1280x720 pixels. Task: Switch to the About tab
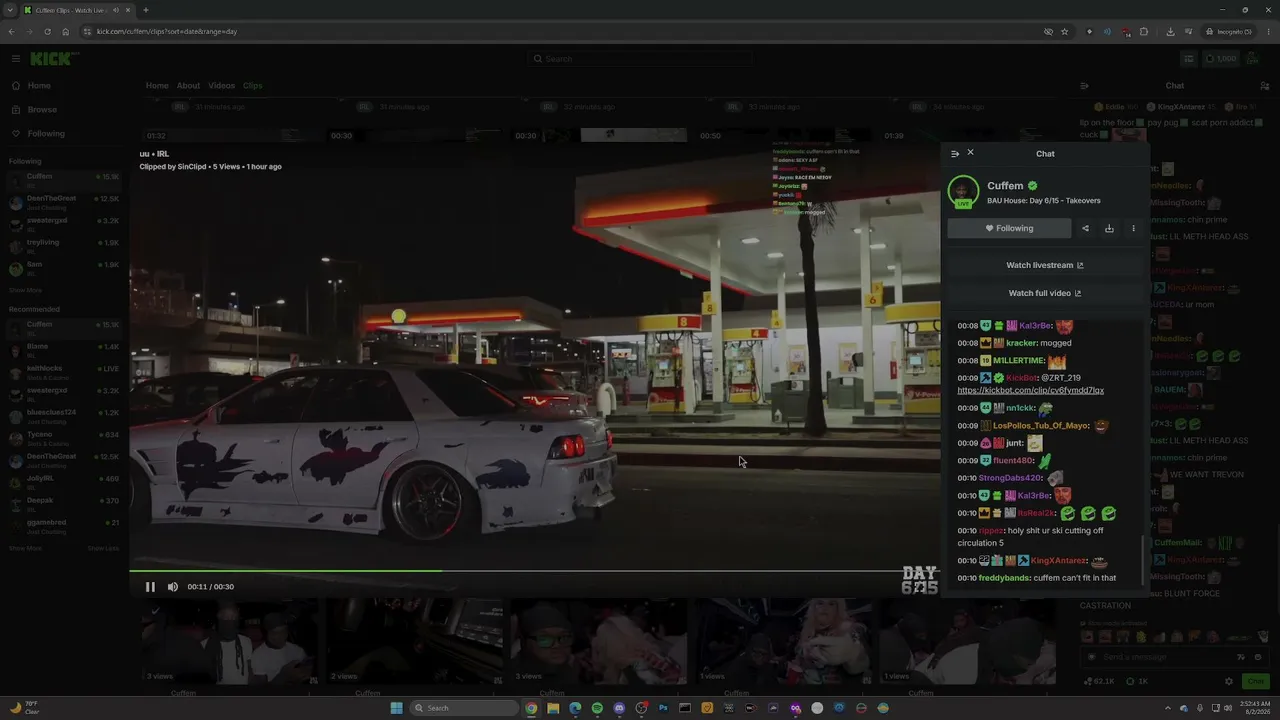[188, 86]
